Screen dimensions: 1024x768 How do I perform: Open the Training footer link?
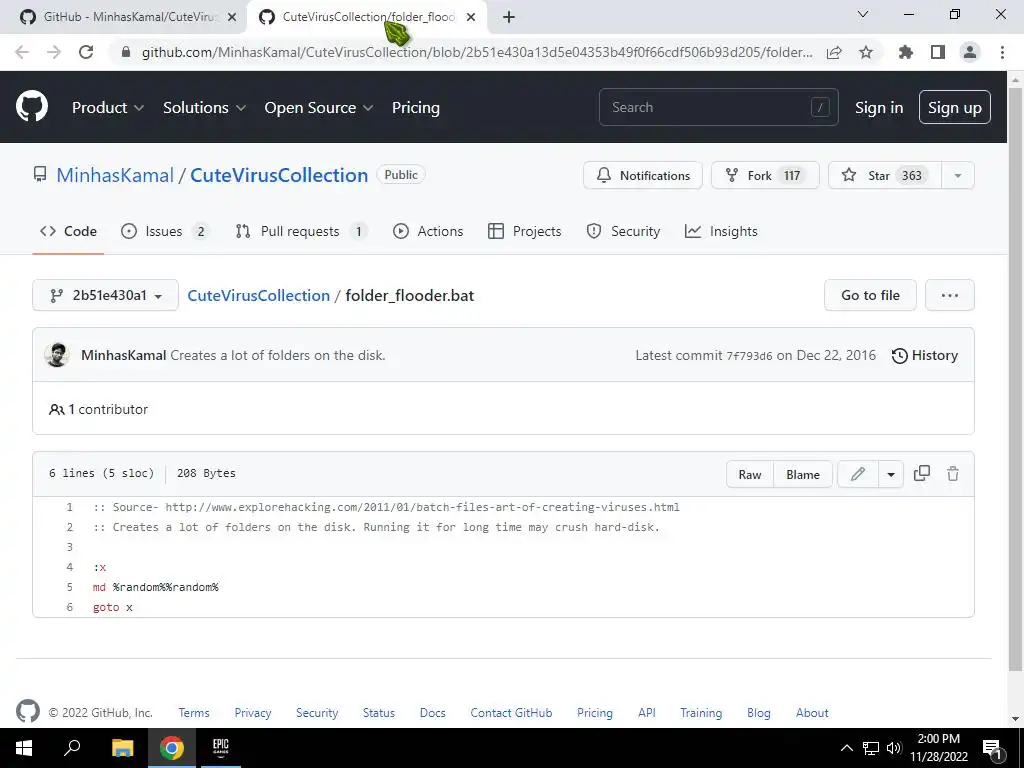pyautogui.click(x=701, y=712)
